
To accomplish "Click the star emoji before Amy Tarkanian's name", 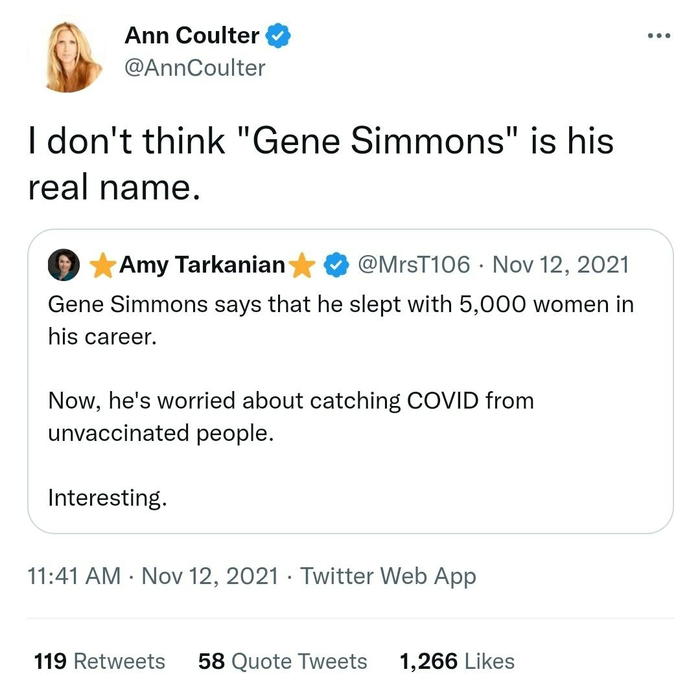I will pyautogui.click(x=103, y=266).
